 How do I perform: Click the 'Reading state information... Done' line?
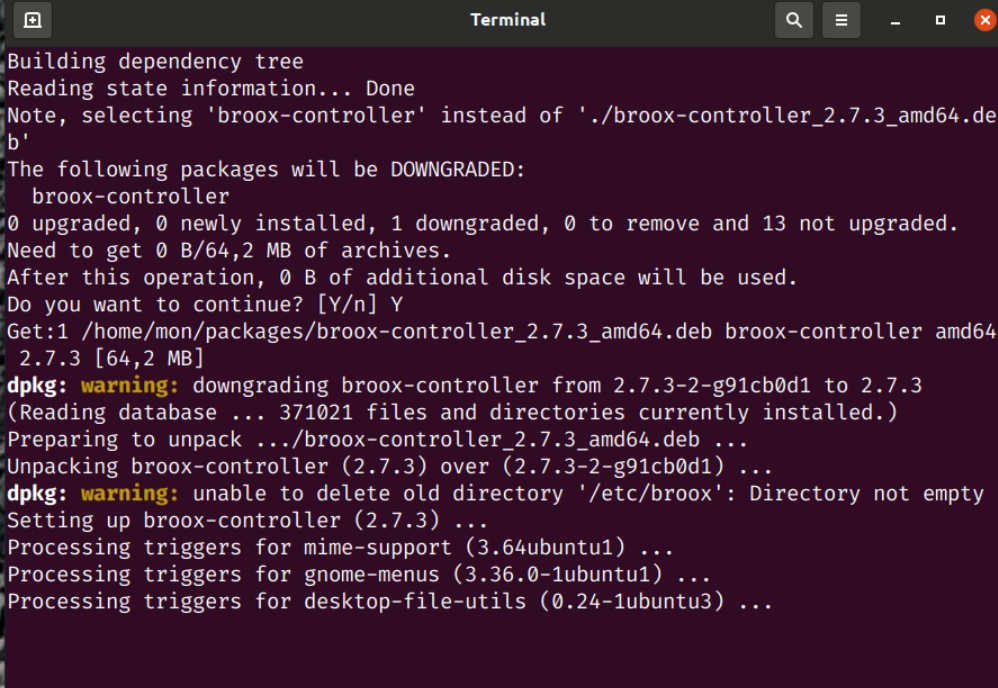211,88
